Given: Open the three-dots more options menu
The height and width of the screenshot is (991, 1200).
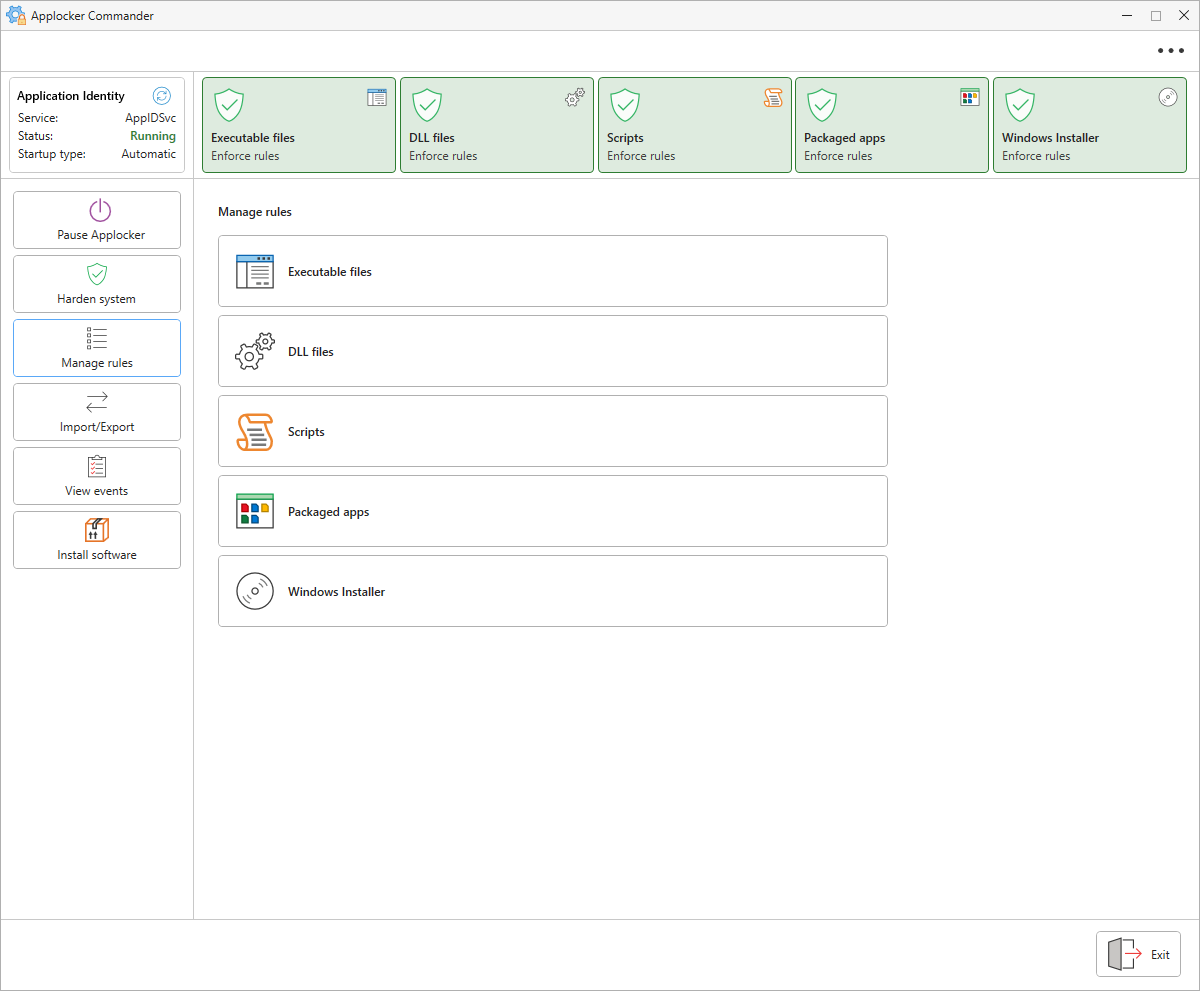Looking at the screenshot, I should [1171, 51].
